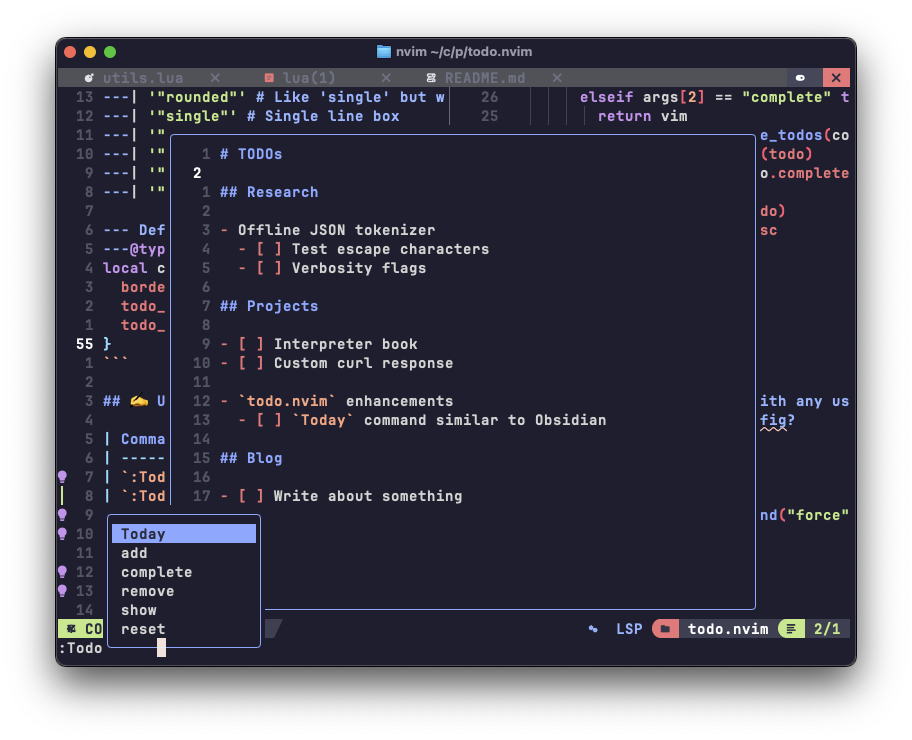912x740 pixels.
Task: Click the elseif args[2] code line
Action: (714, 97)
